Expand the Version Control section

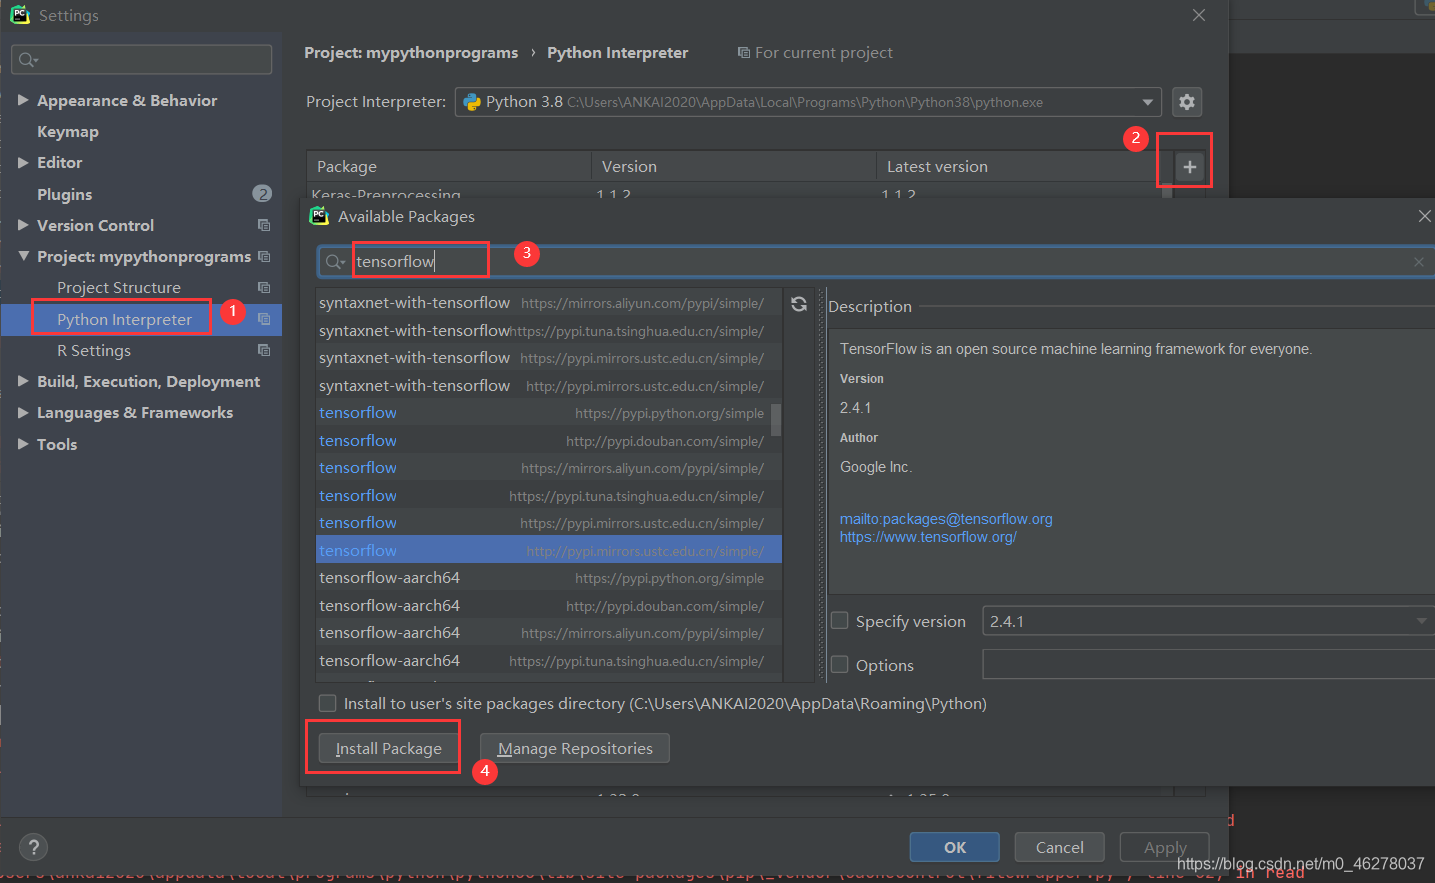[x=23, y=225]
